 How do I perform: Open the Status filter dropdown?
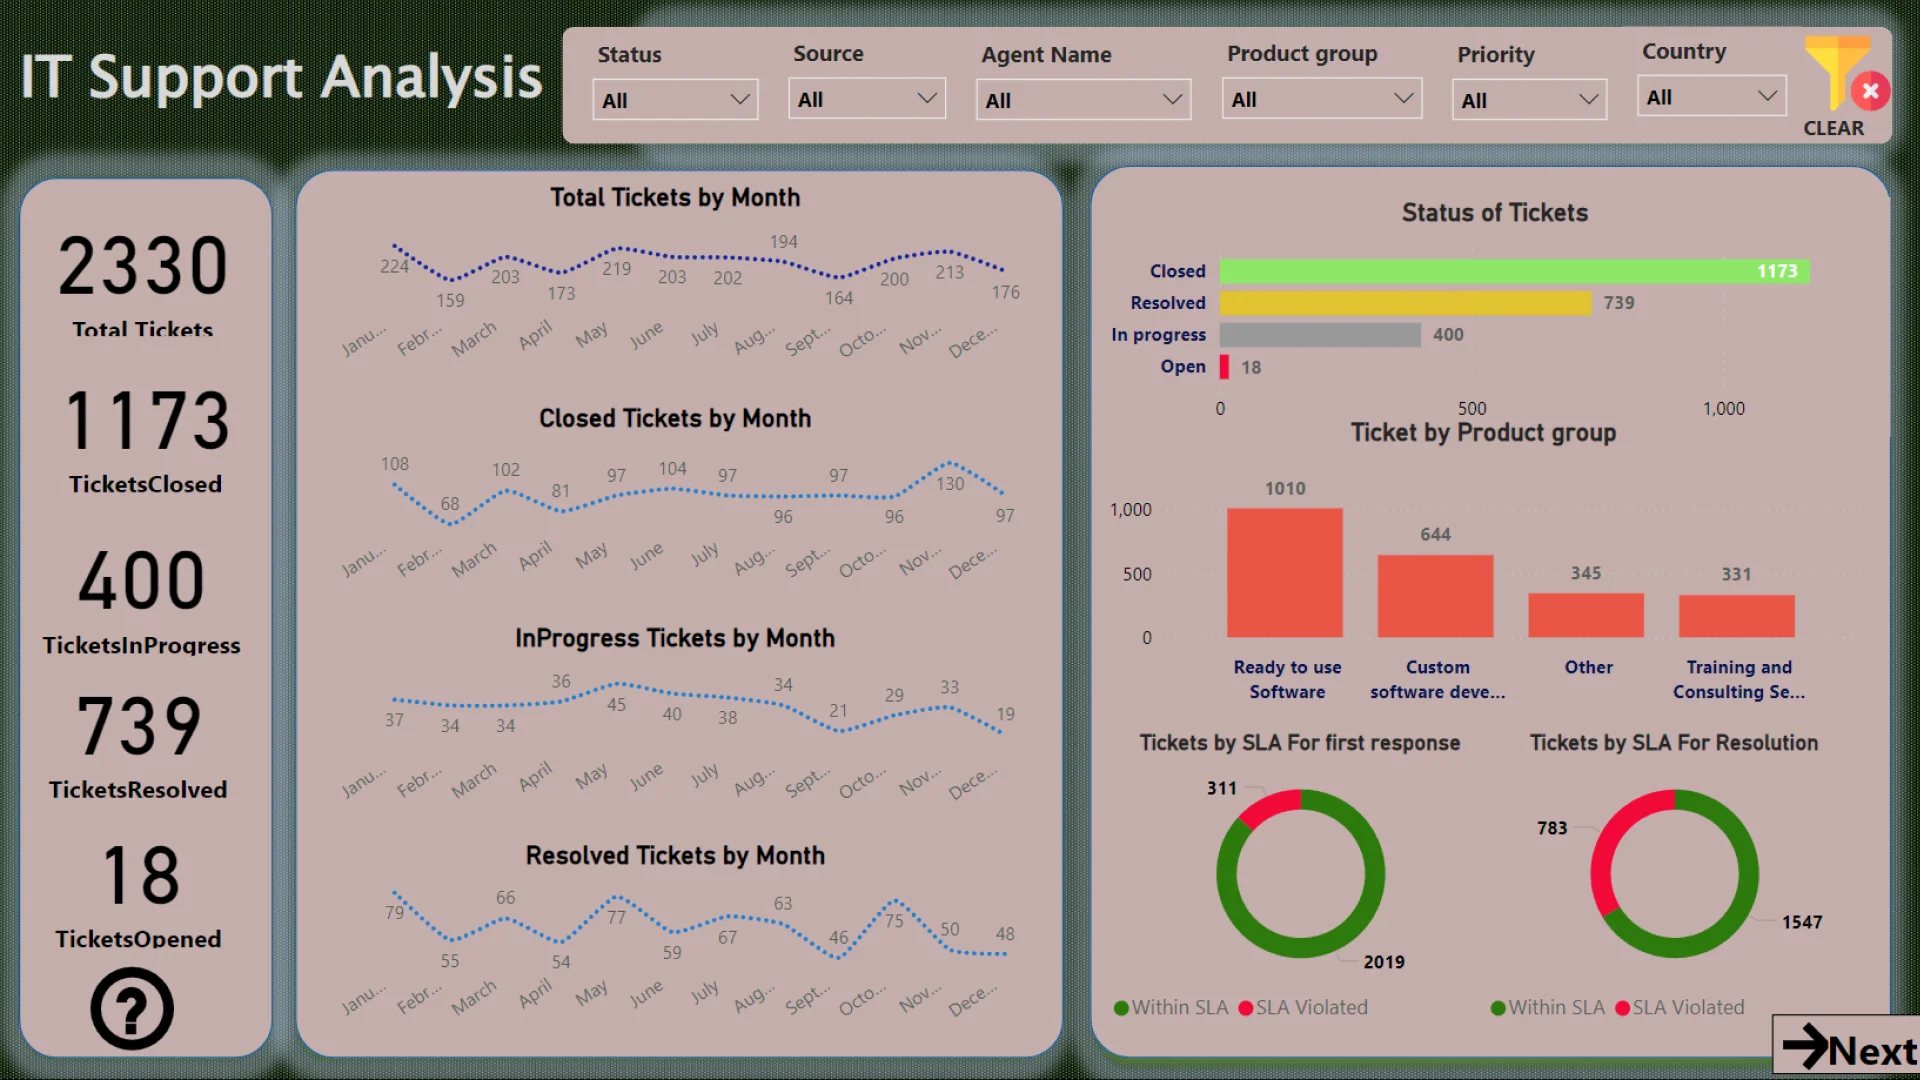(x=675, y=100)
